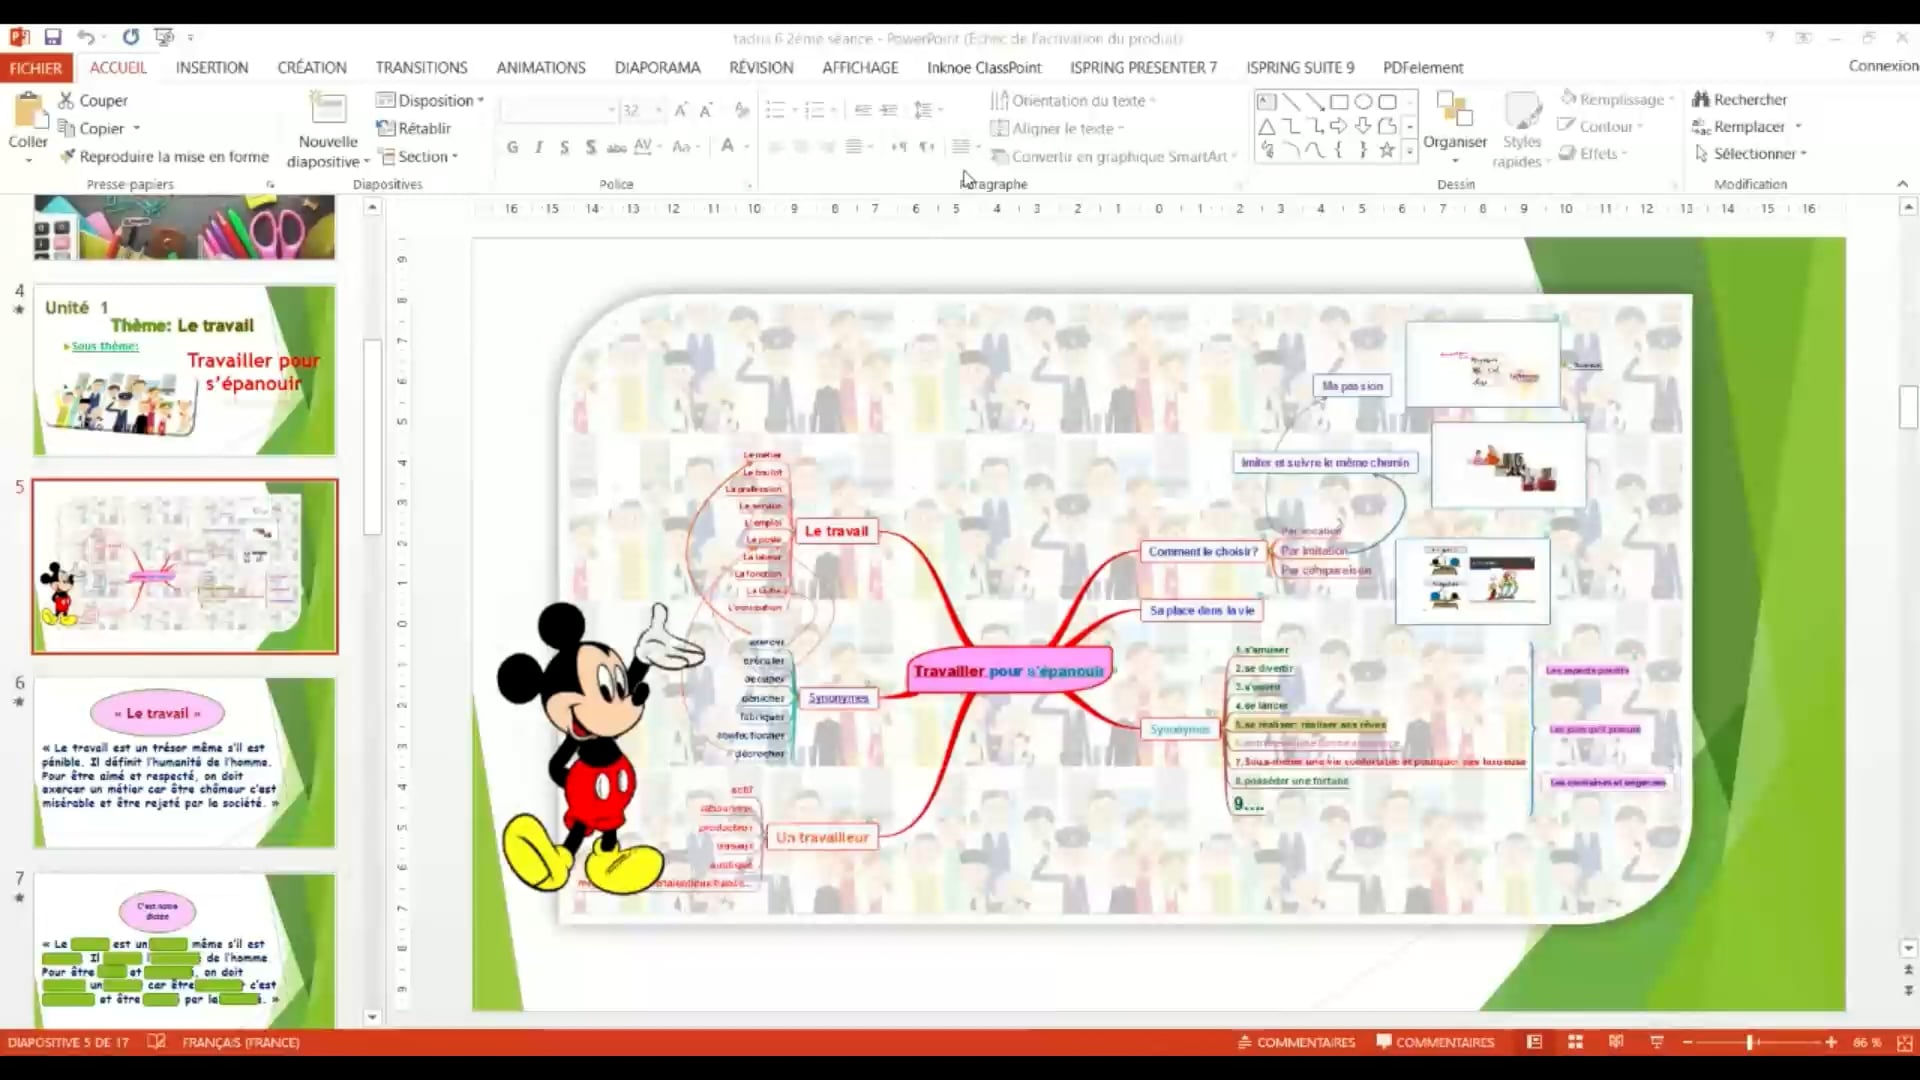Screen dimensions: 1920x1080
Task: Click the Connexion sign-in link
Action: (1882, 66)
